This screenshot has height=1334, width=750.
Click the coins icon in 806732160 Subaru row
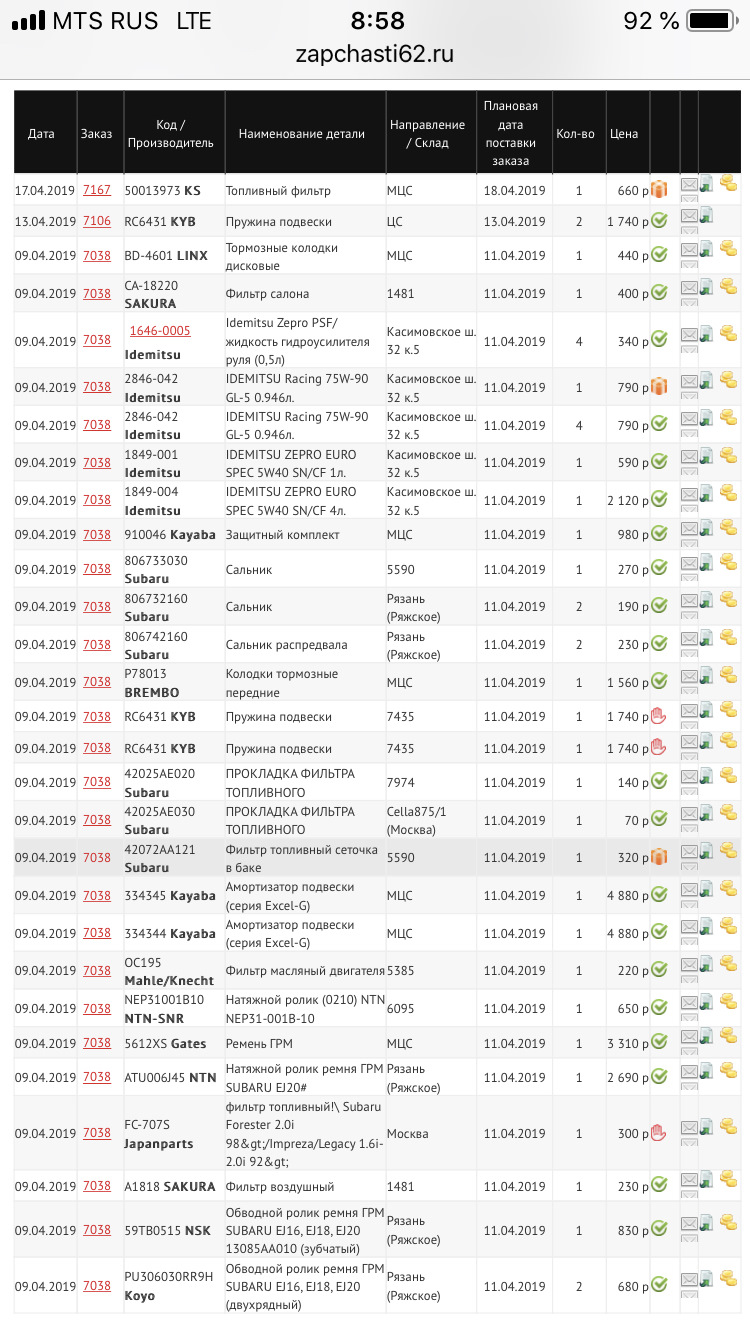coord(728,599)
